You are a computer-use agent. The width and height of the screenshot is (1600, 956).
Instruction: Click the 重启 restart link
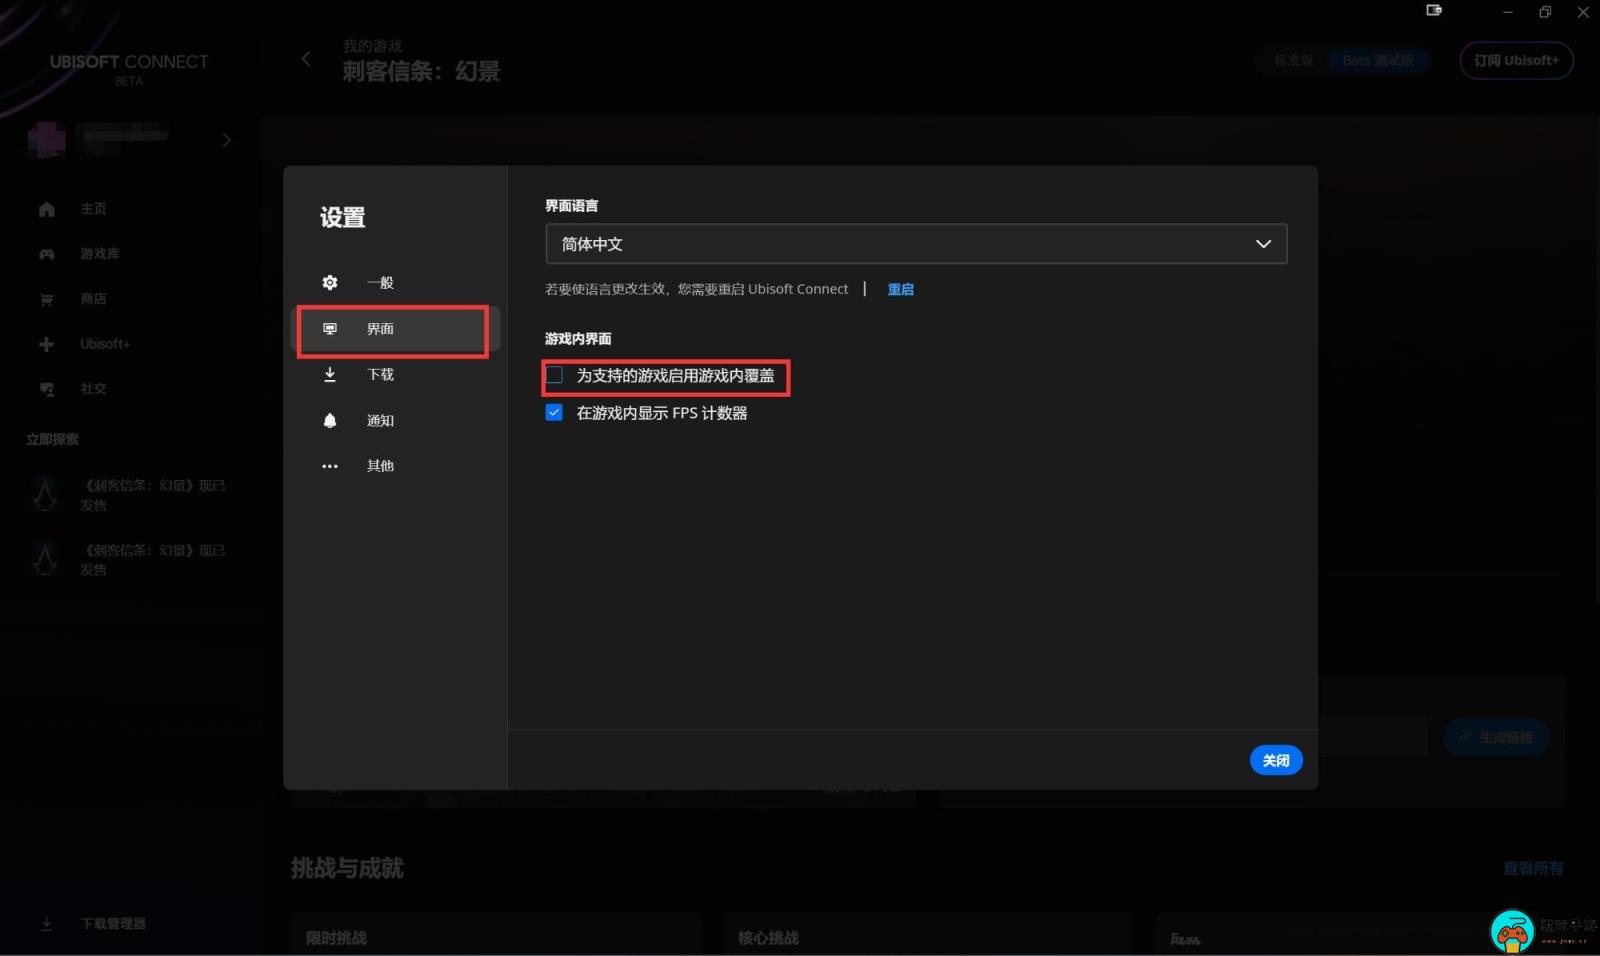point(901,289)
